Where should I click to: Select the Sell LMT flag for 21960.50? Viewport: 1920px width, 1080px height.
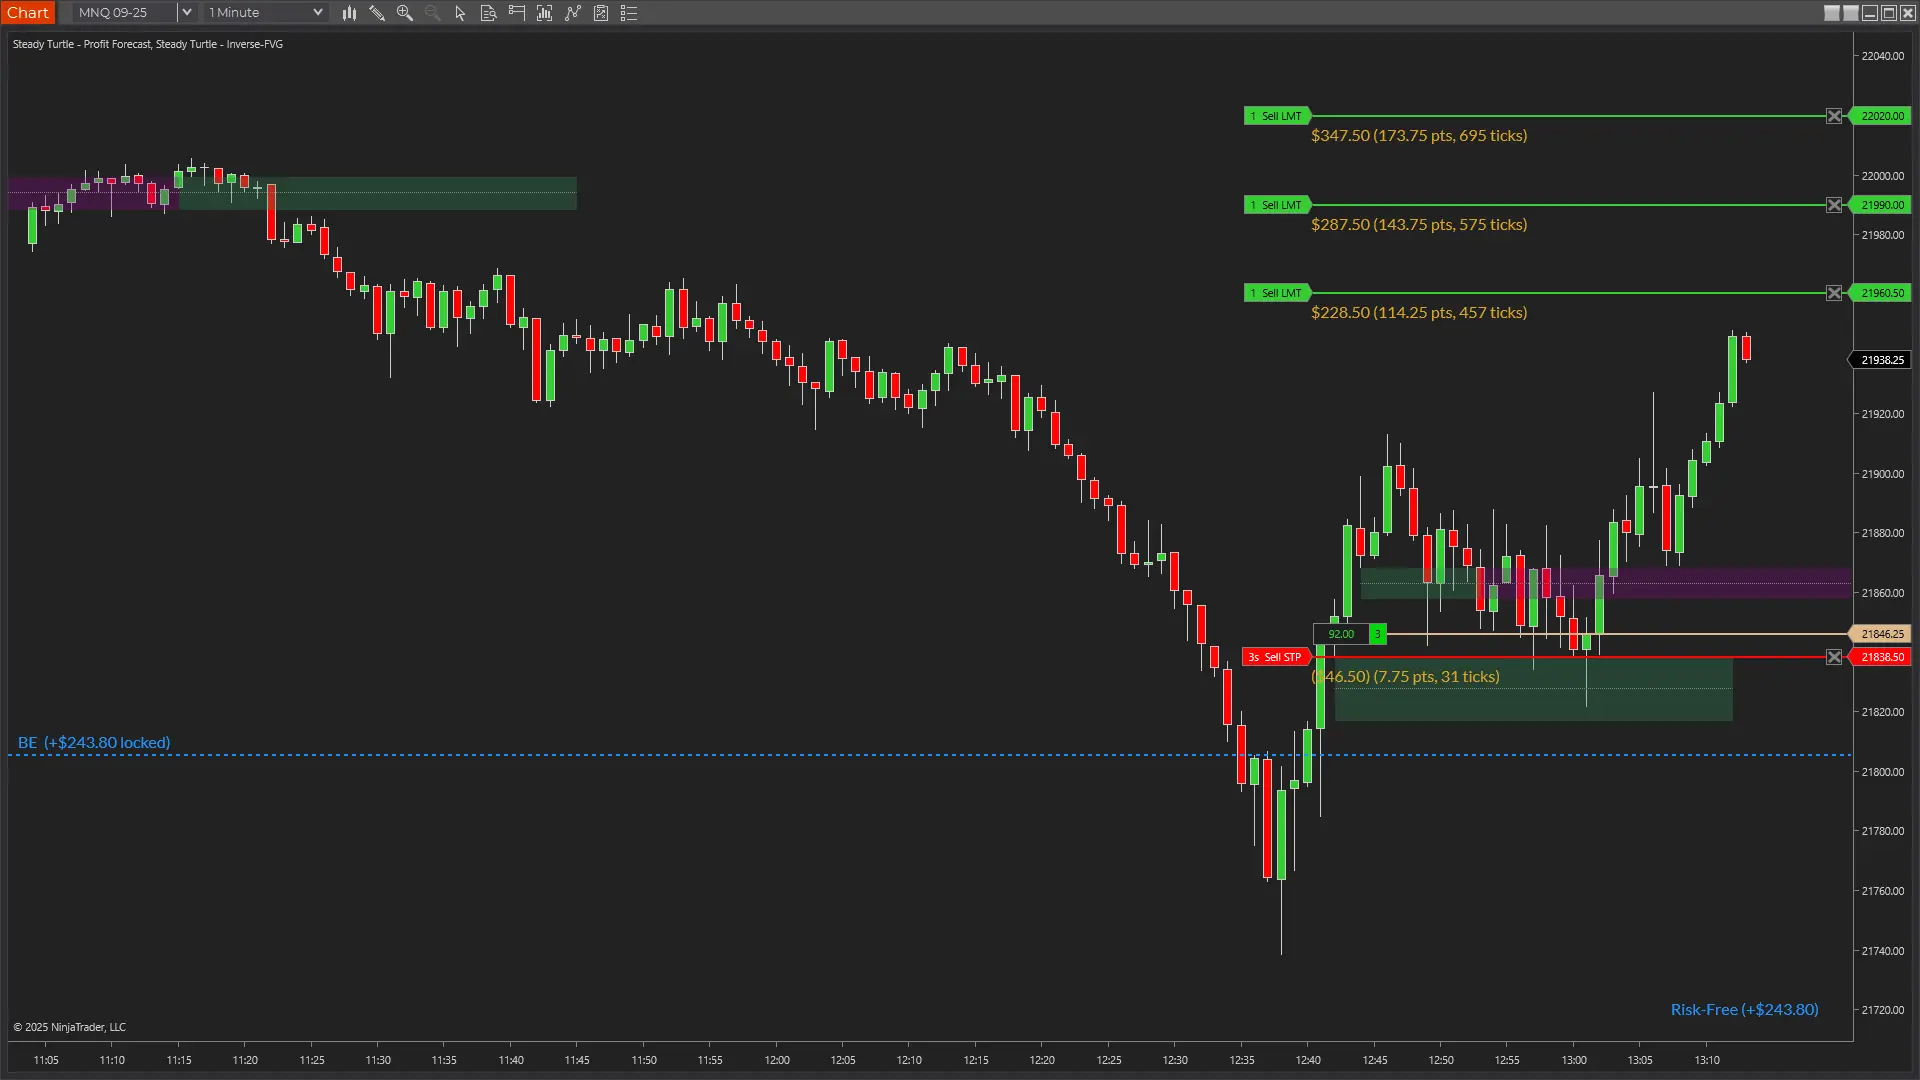(1277, 293)
